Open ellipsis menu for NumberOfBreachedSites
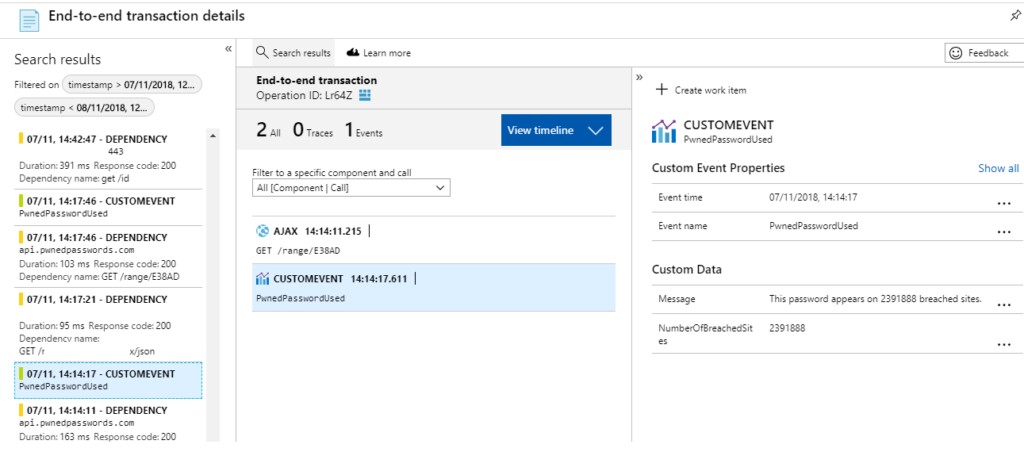 1004,343
